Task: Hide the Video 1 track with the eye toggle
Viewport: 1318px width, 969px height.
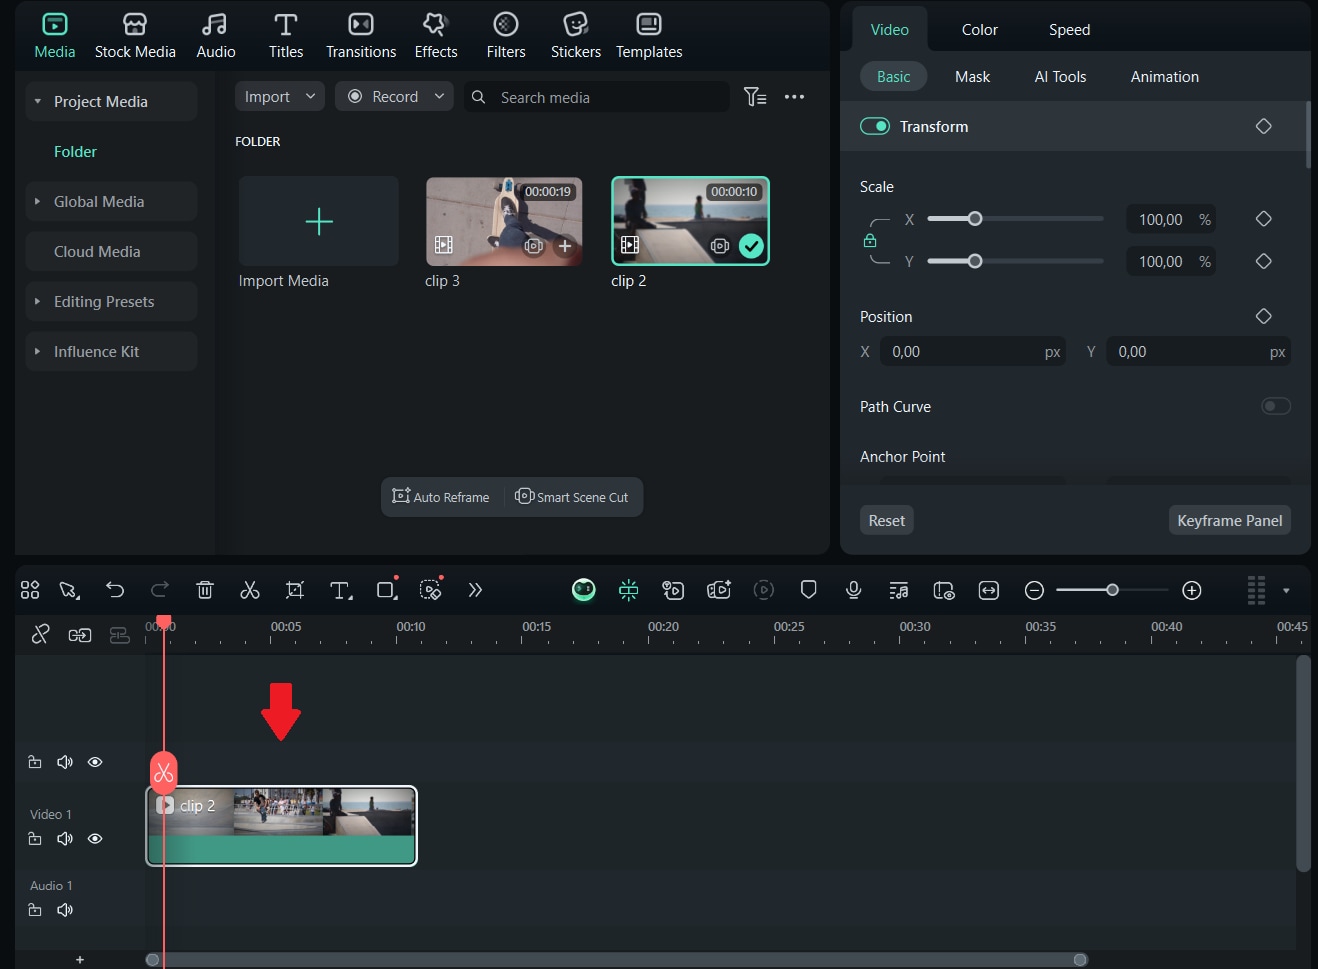Action: tap(95, 838)
